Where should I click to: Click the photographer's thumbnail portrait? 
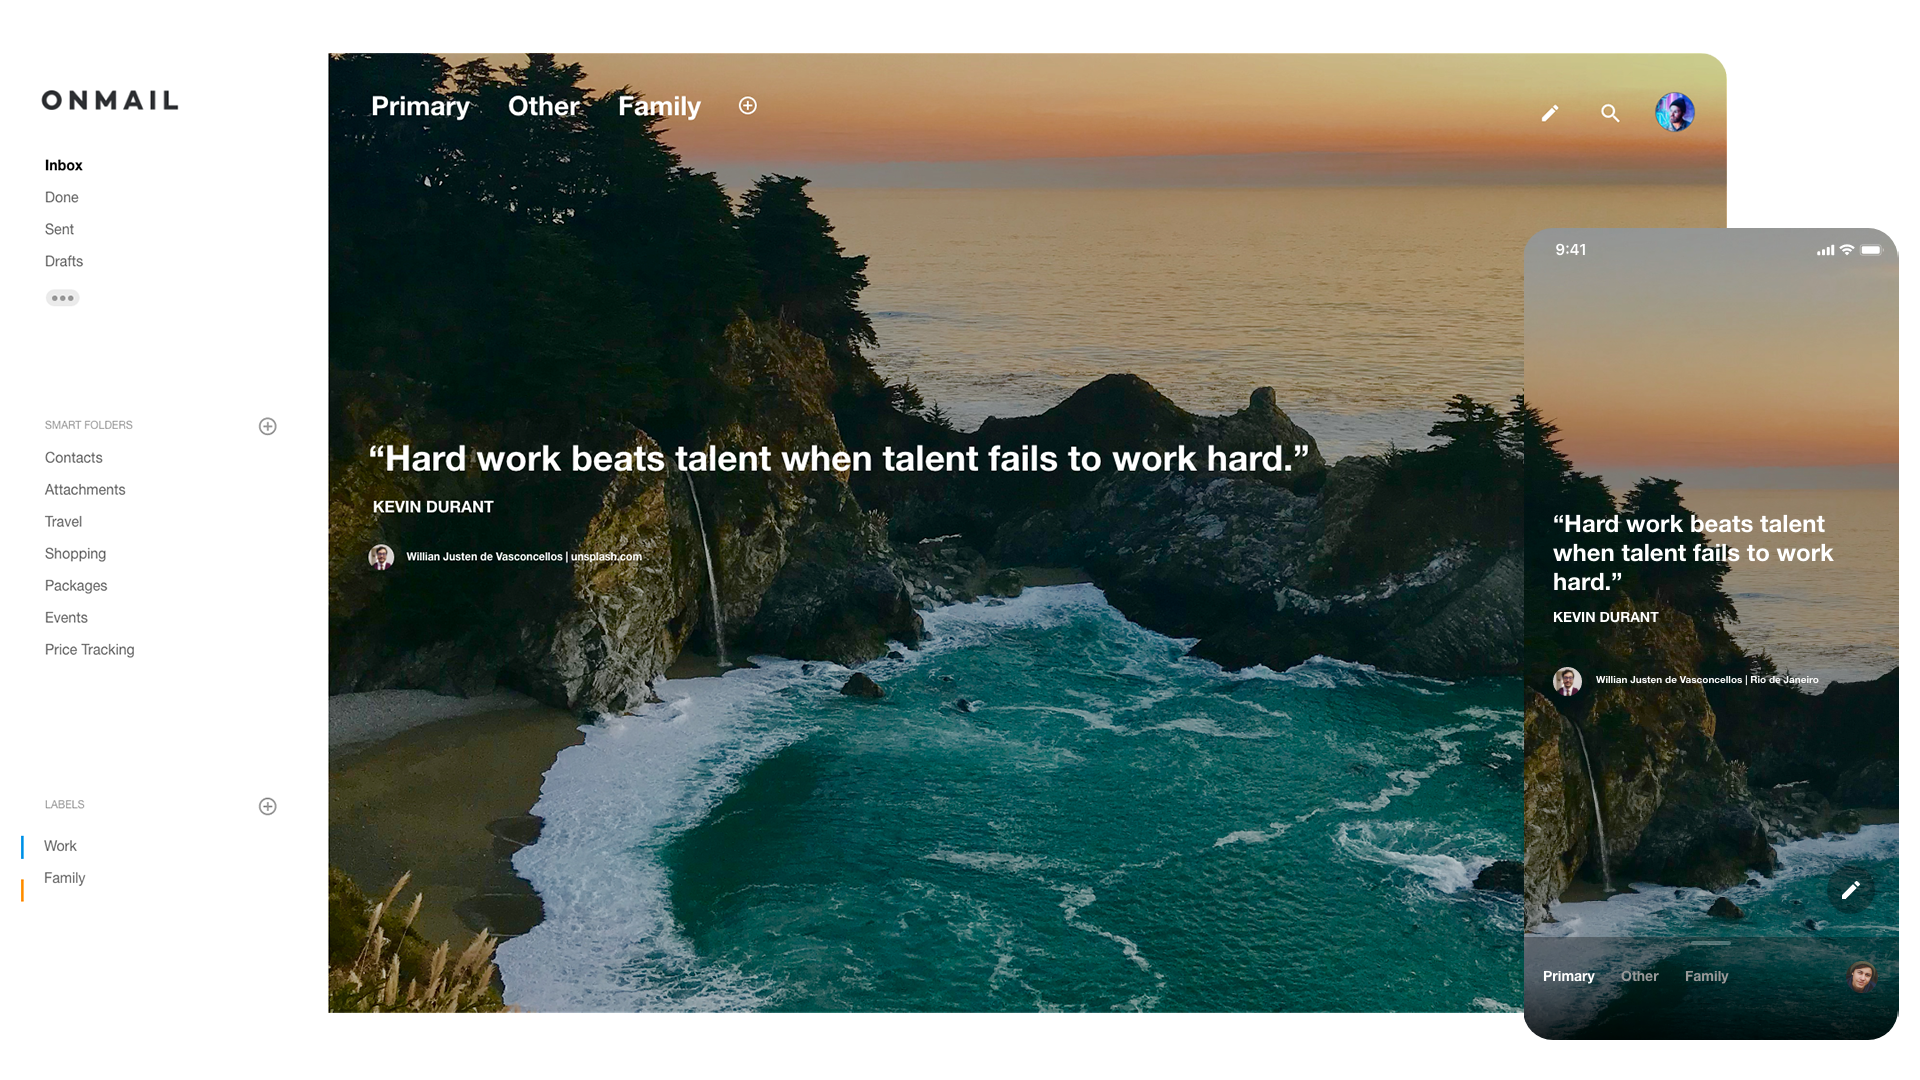[381, 557]
